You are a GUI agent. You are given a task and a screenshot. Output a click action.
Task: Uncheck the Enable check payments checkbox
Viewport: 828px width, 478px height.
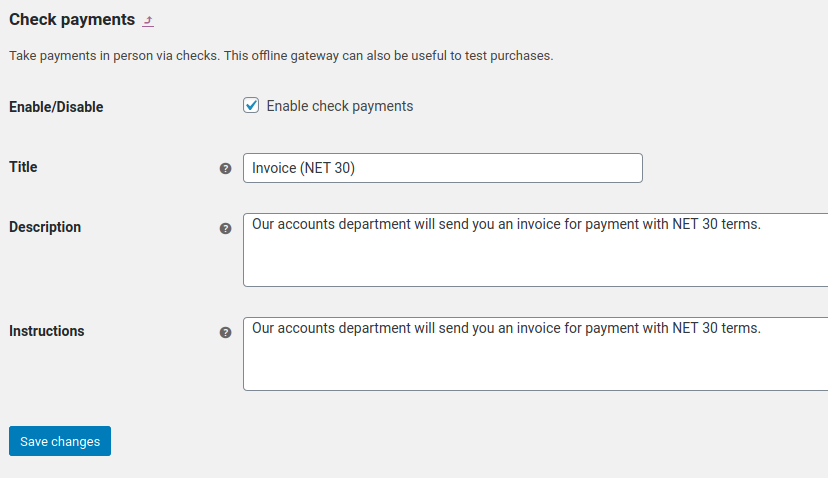click(251, 106)
